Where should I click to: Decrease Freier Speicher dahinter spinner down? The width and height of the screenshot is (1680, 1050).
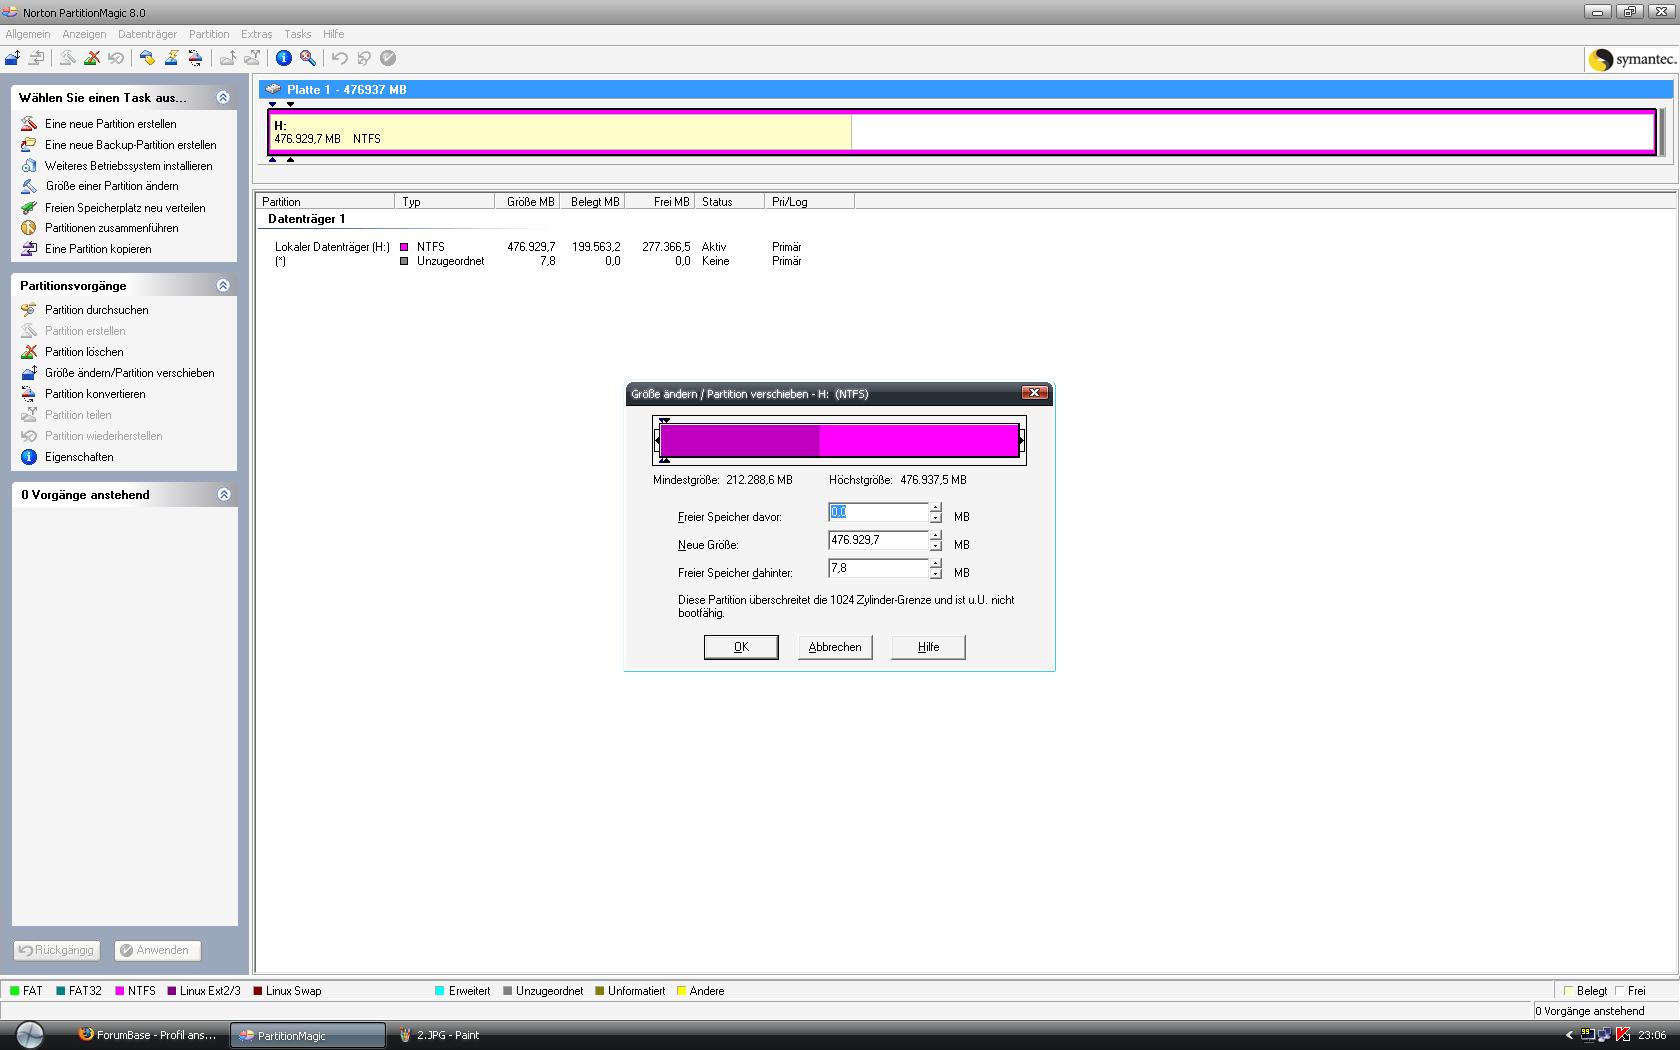(936, 573)
